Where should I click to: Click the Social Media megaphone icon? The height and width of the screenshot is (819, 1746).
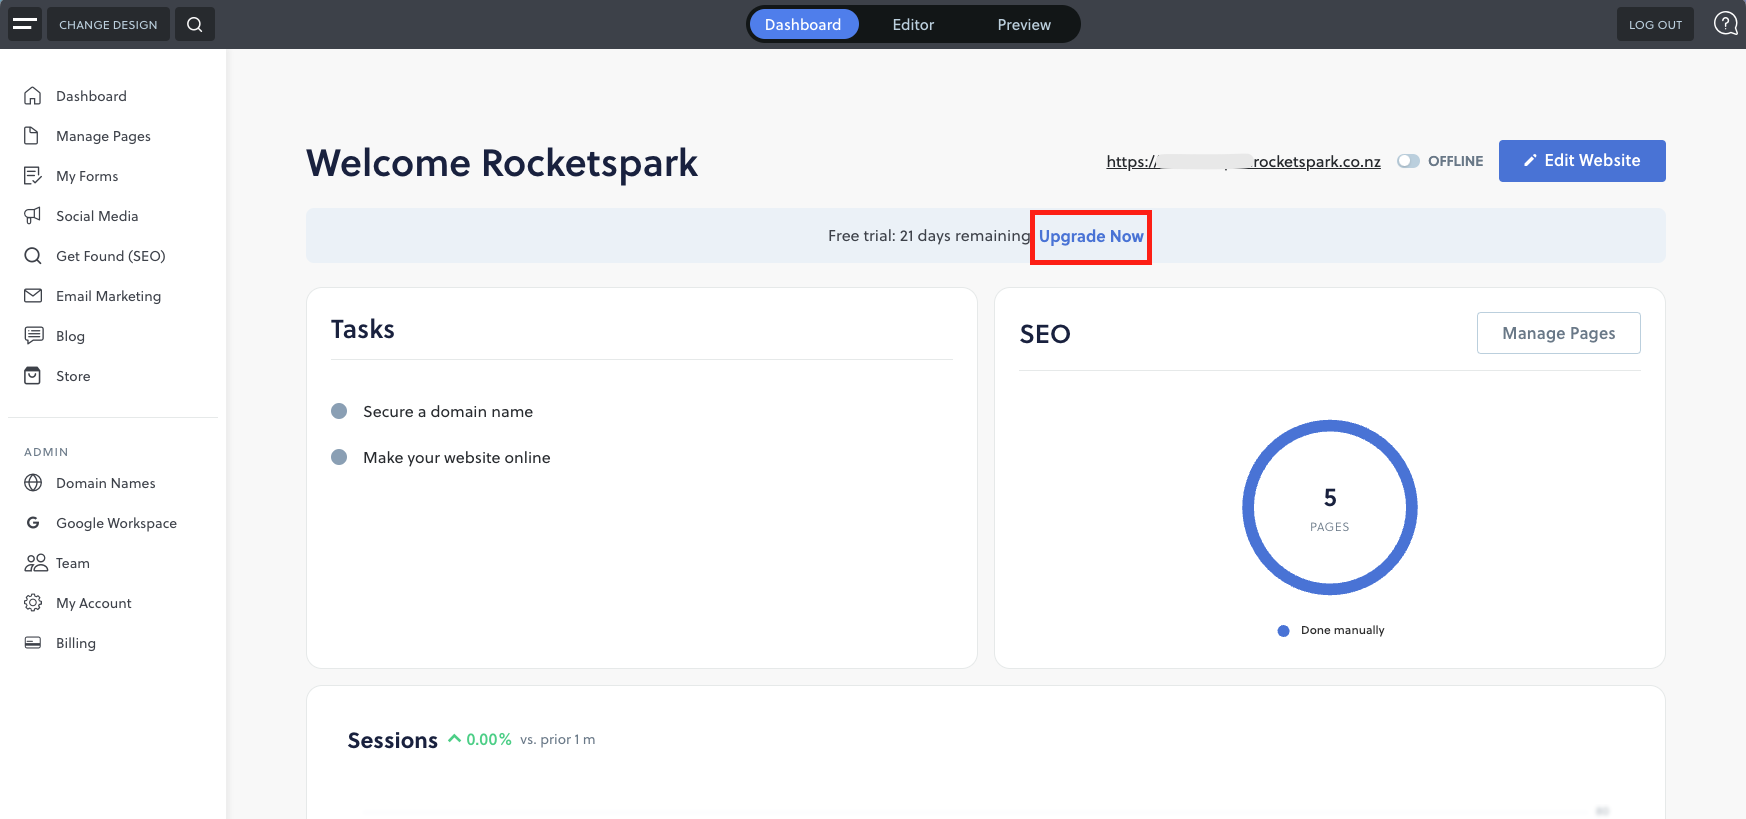[x=33, y=216]
